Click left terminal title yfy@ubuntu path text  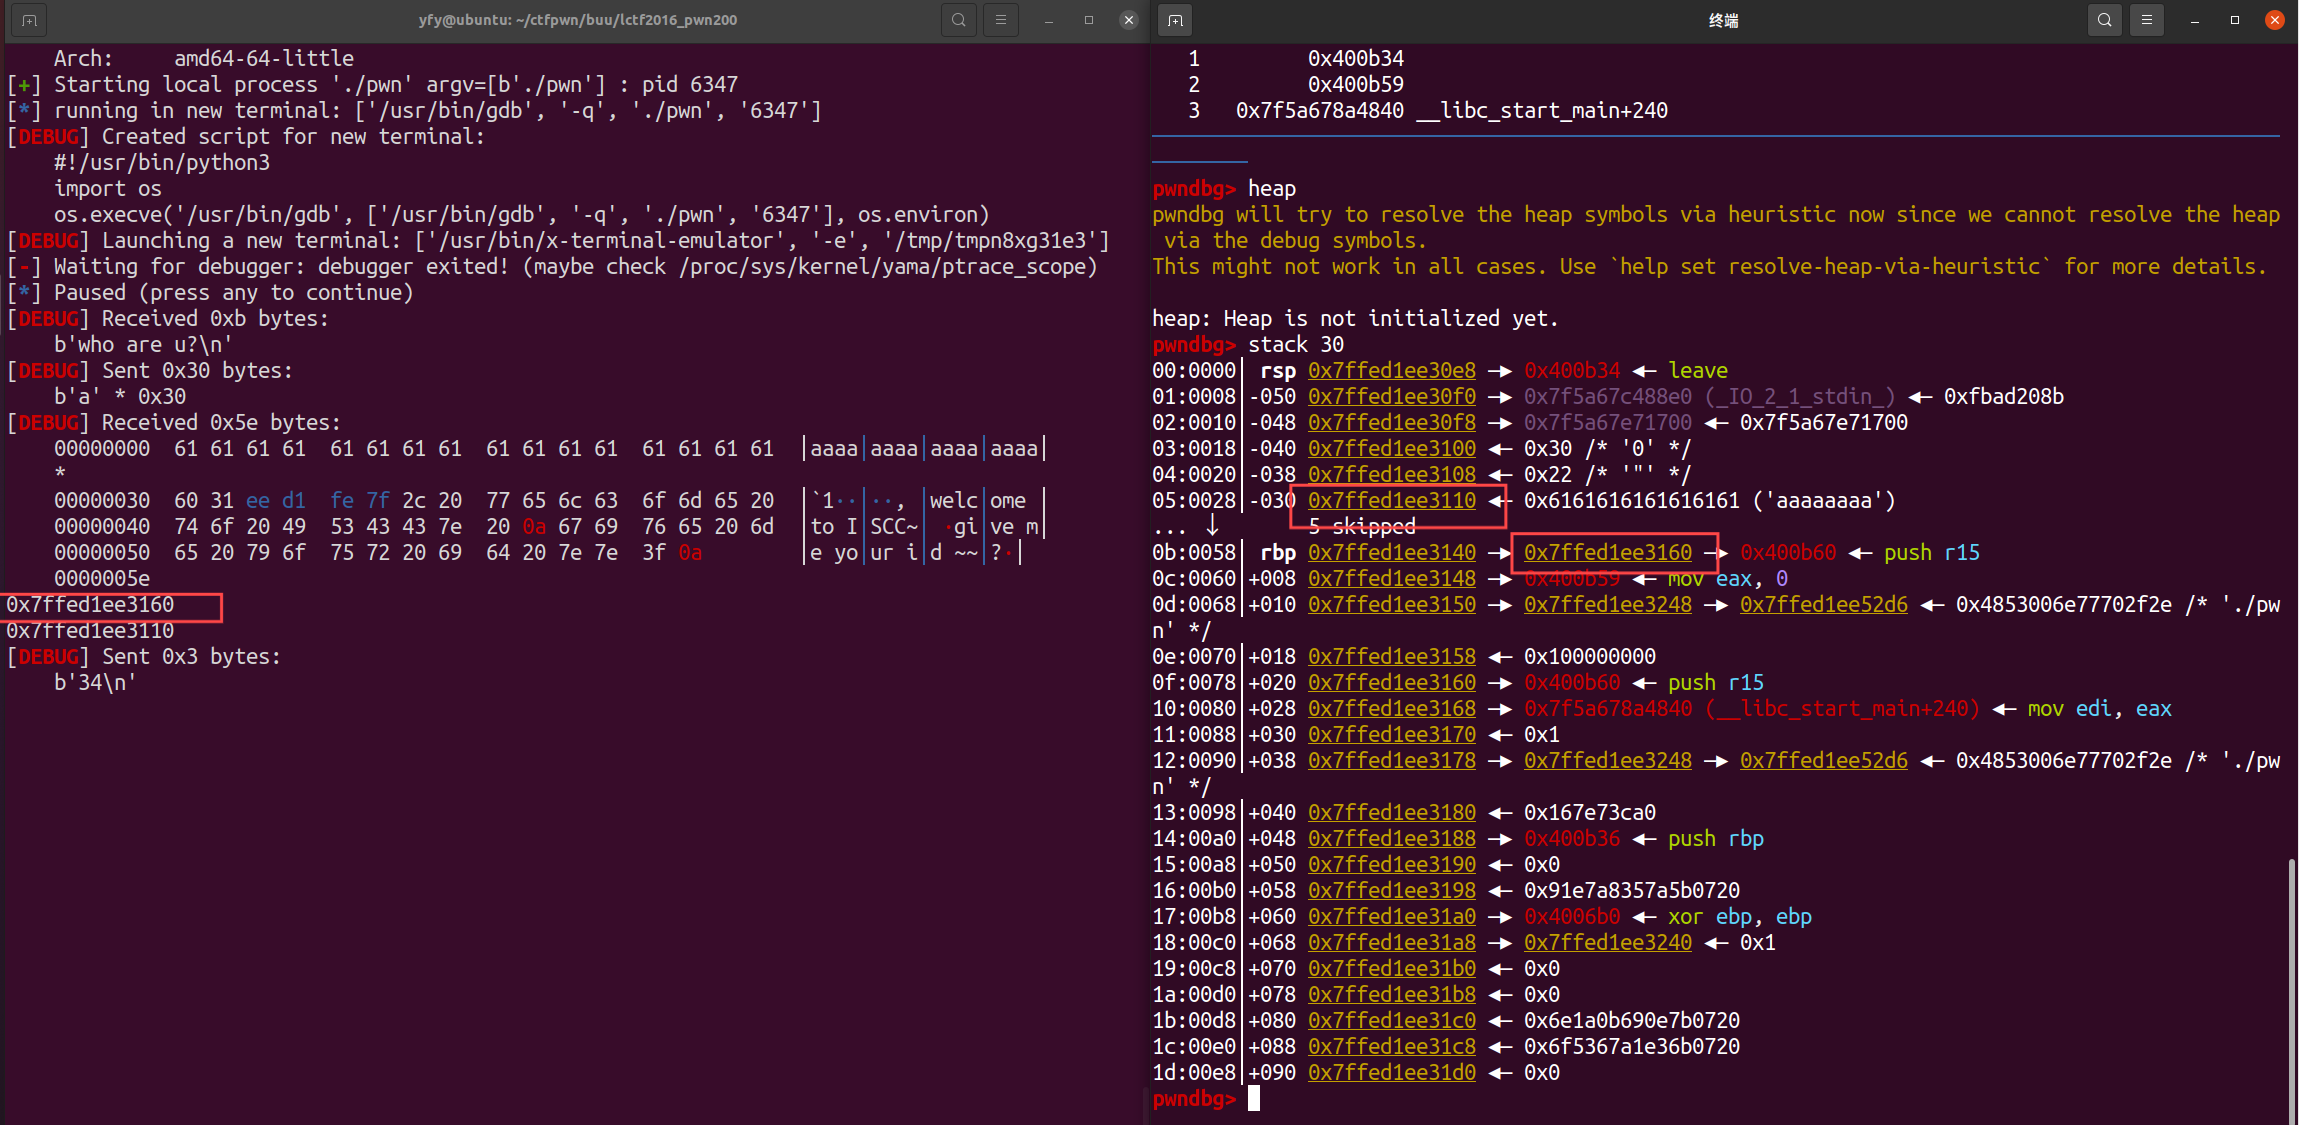pos(578,20)
